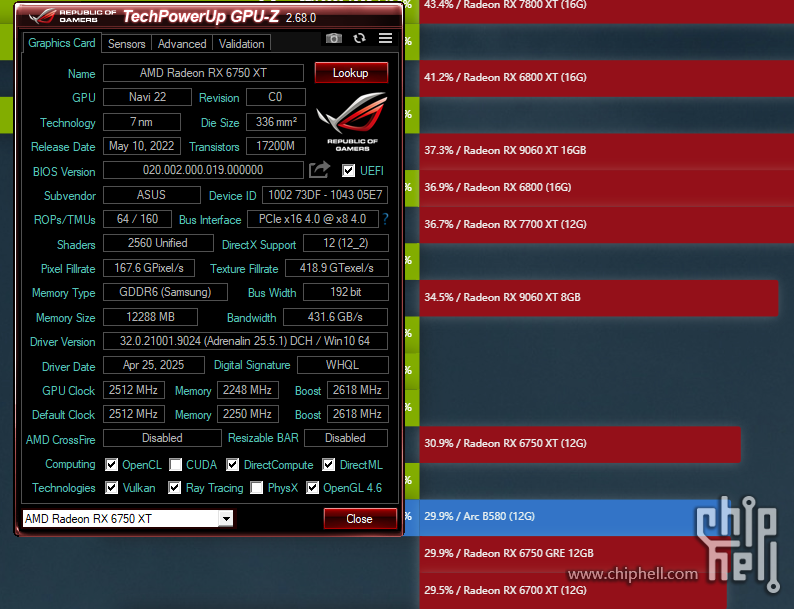Image resolution: width=794 pixels, height=609 pixels.
Task: Click the Pixel Fillrate value
Action: pyautogui.click(x=149, y=268)
